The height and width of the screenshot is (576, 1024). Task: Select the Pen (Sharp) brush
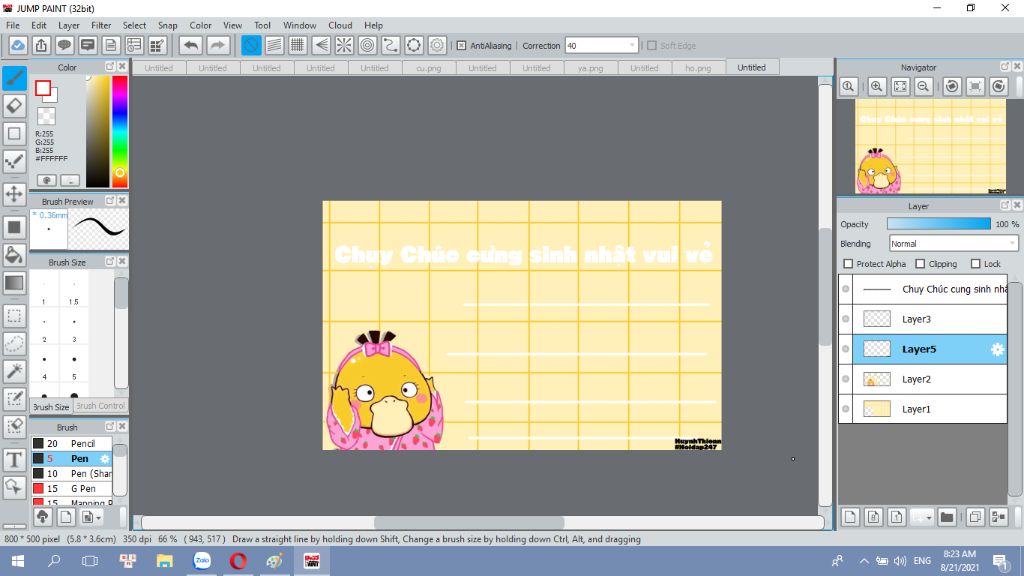(x=72, y=473)
